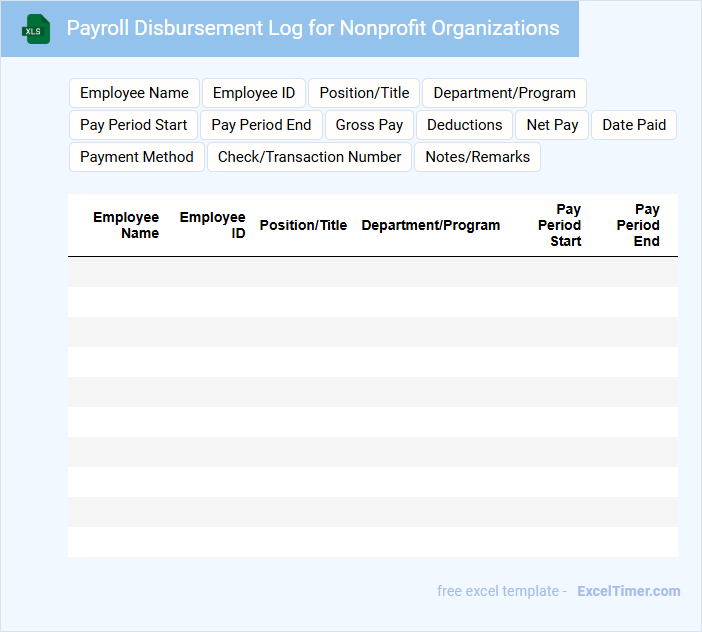The width and height of the screenshot is (702, 632).
Task: Click the green XLS file icon
Action: (36, 29)
